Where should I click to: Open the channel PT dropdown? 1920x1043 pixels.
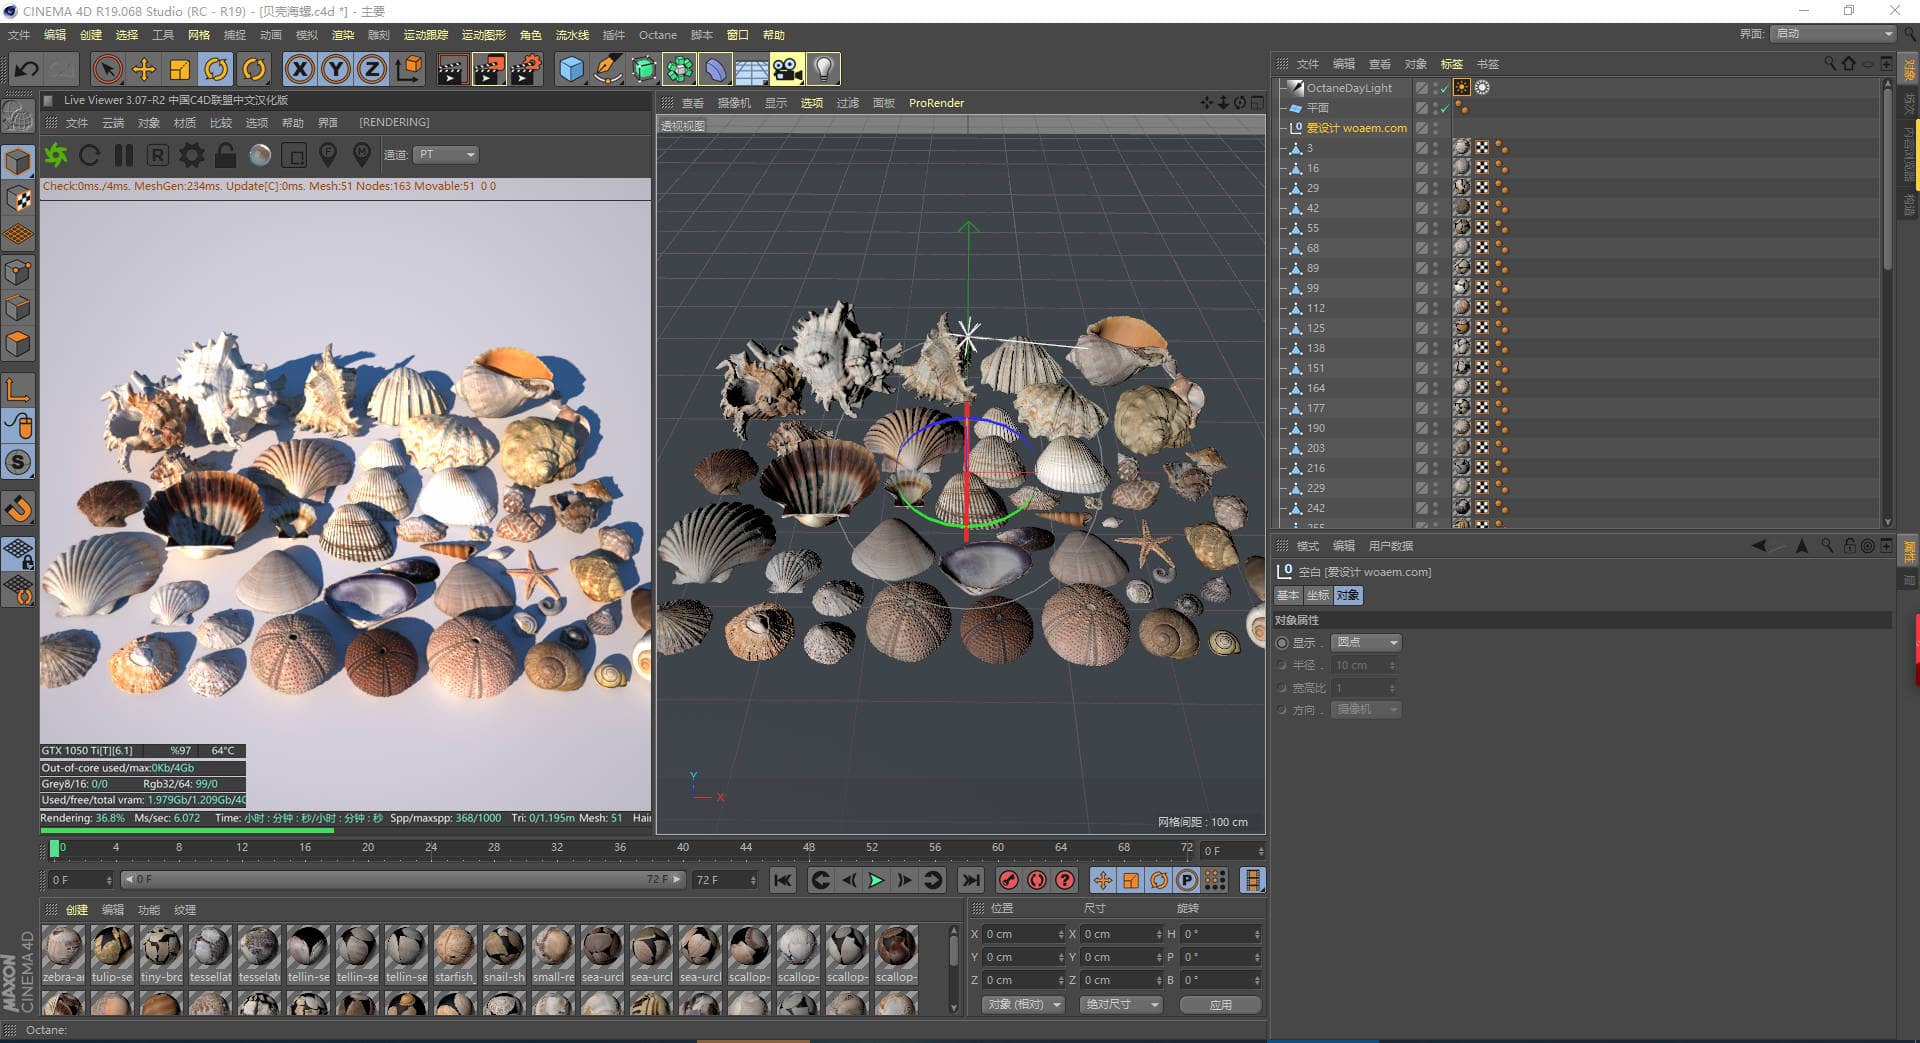[446, 155]
